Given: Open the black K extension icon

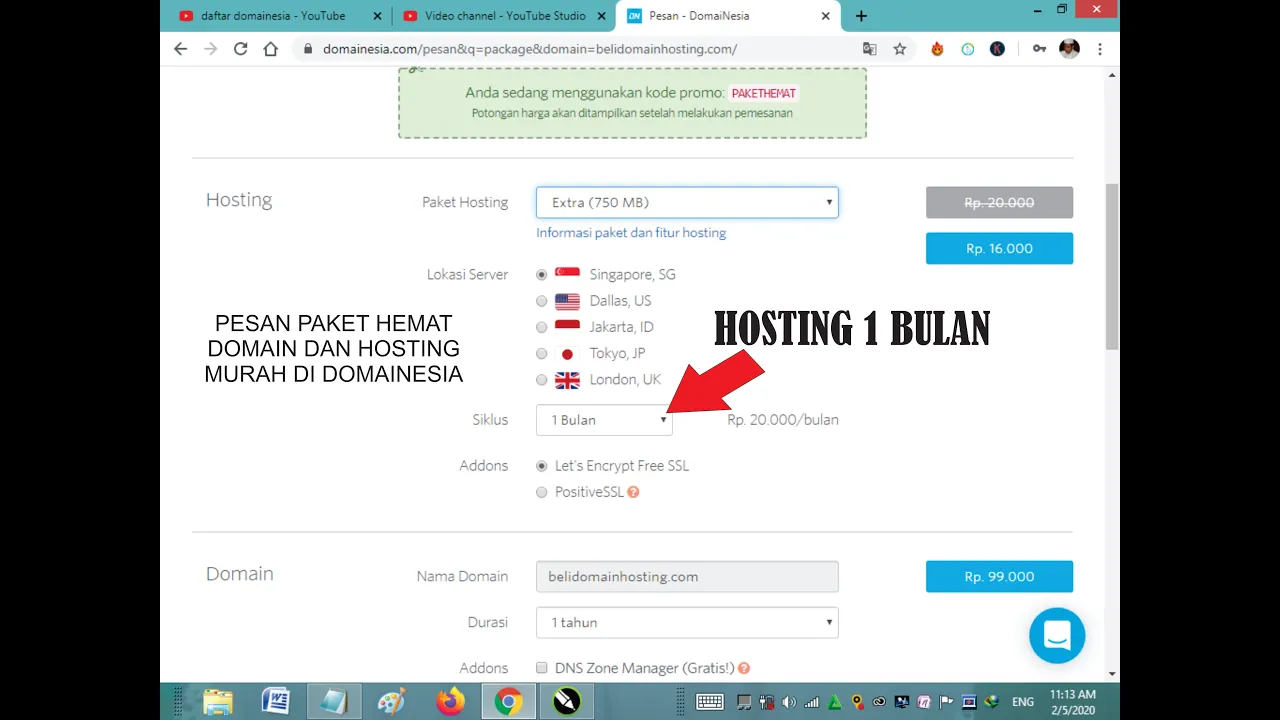Looking at the screenshot, I should 997,48.
